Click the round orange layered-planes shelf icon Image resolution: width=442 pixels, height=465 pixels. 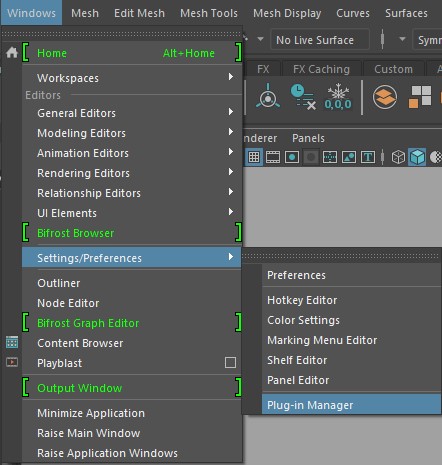(385, 97)
